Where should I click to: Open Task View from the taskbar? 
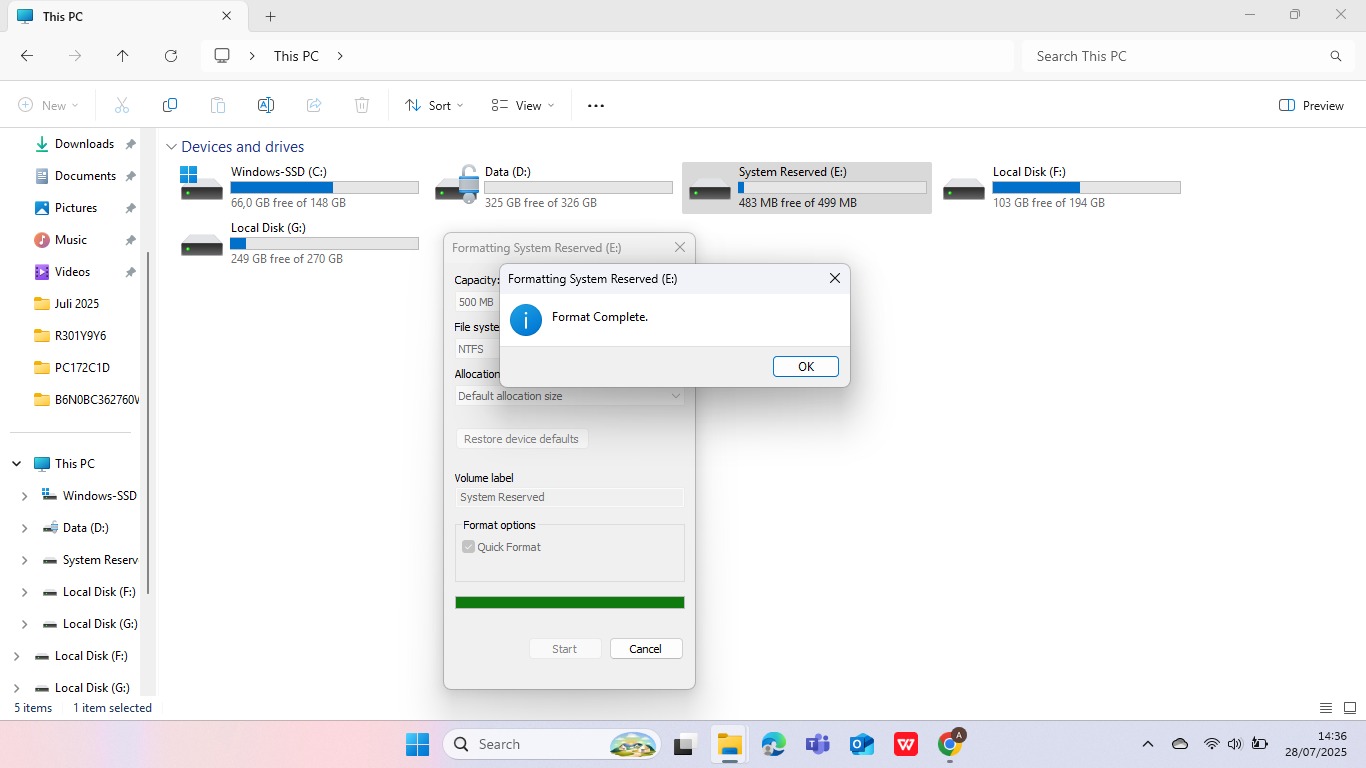[x=685, y=744]
